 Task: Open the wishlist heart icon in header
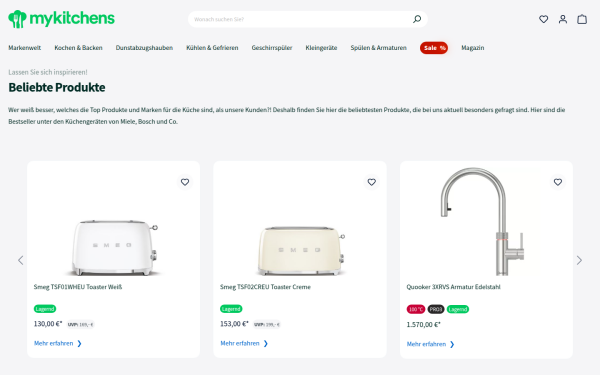pyautogui.click(x=543, y=19)
